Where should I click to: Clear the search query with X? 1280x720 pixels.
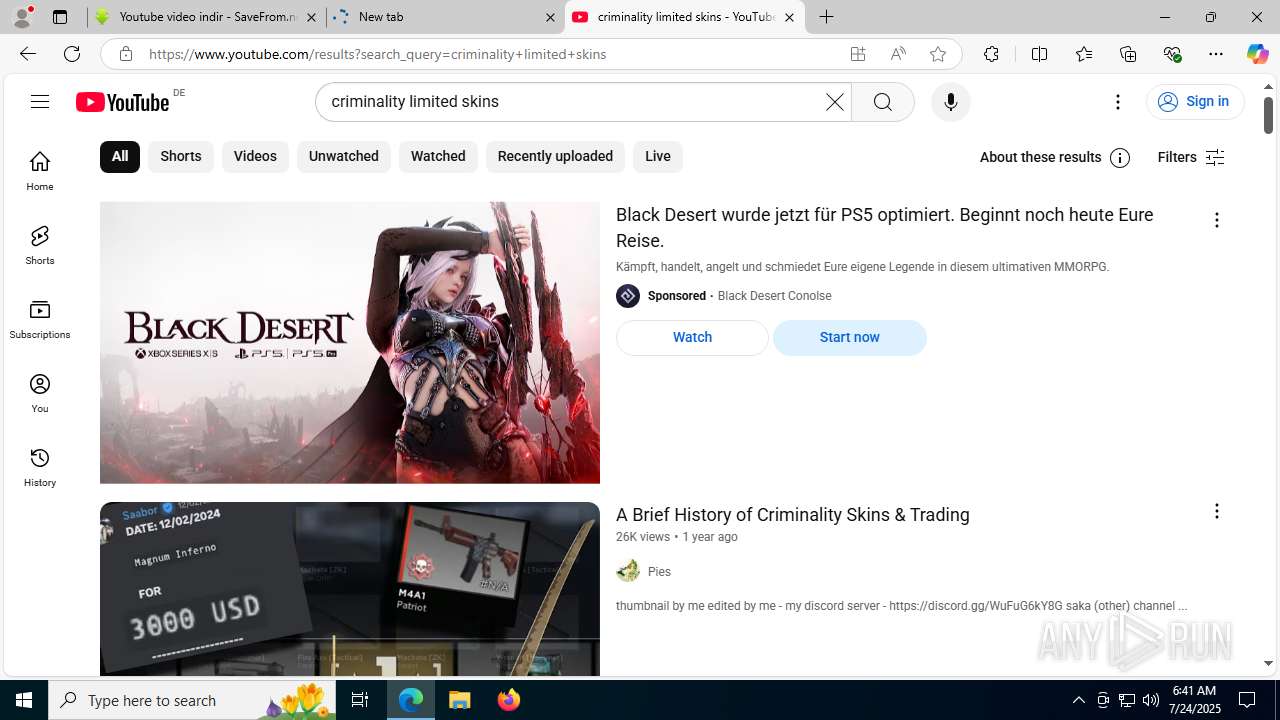tap(834, 102)
